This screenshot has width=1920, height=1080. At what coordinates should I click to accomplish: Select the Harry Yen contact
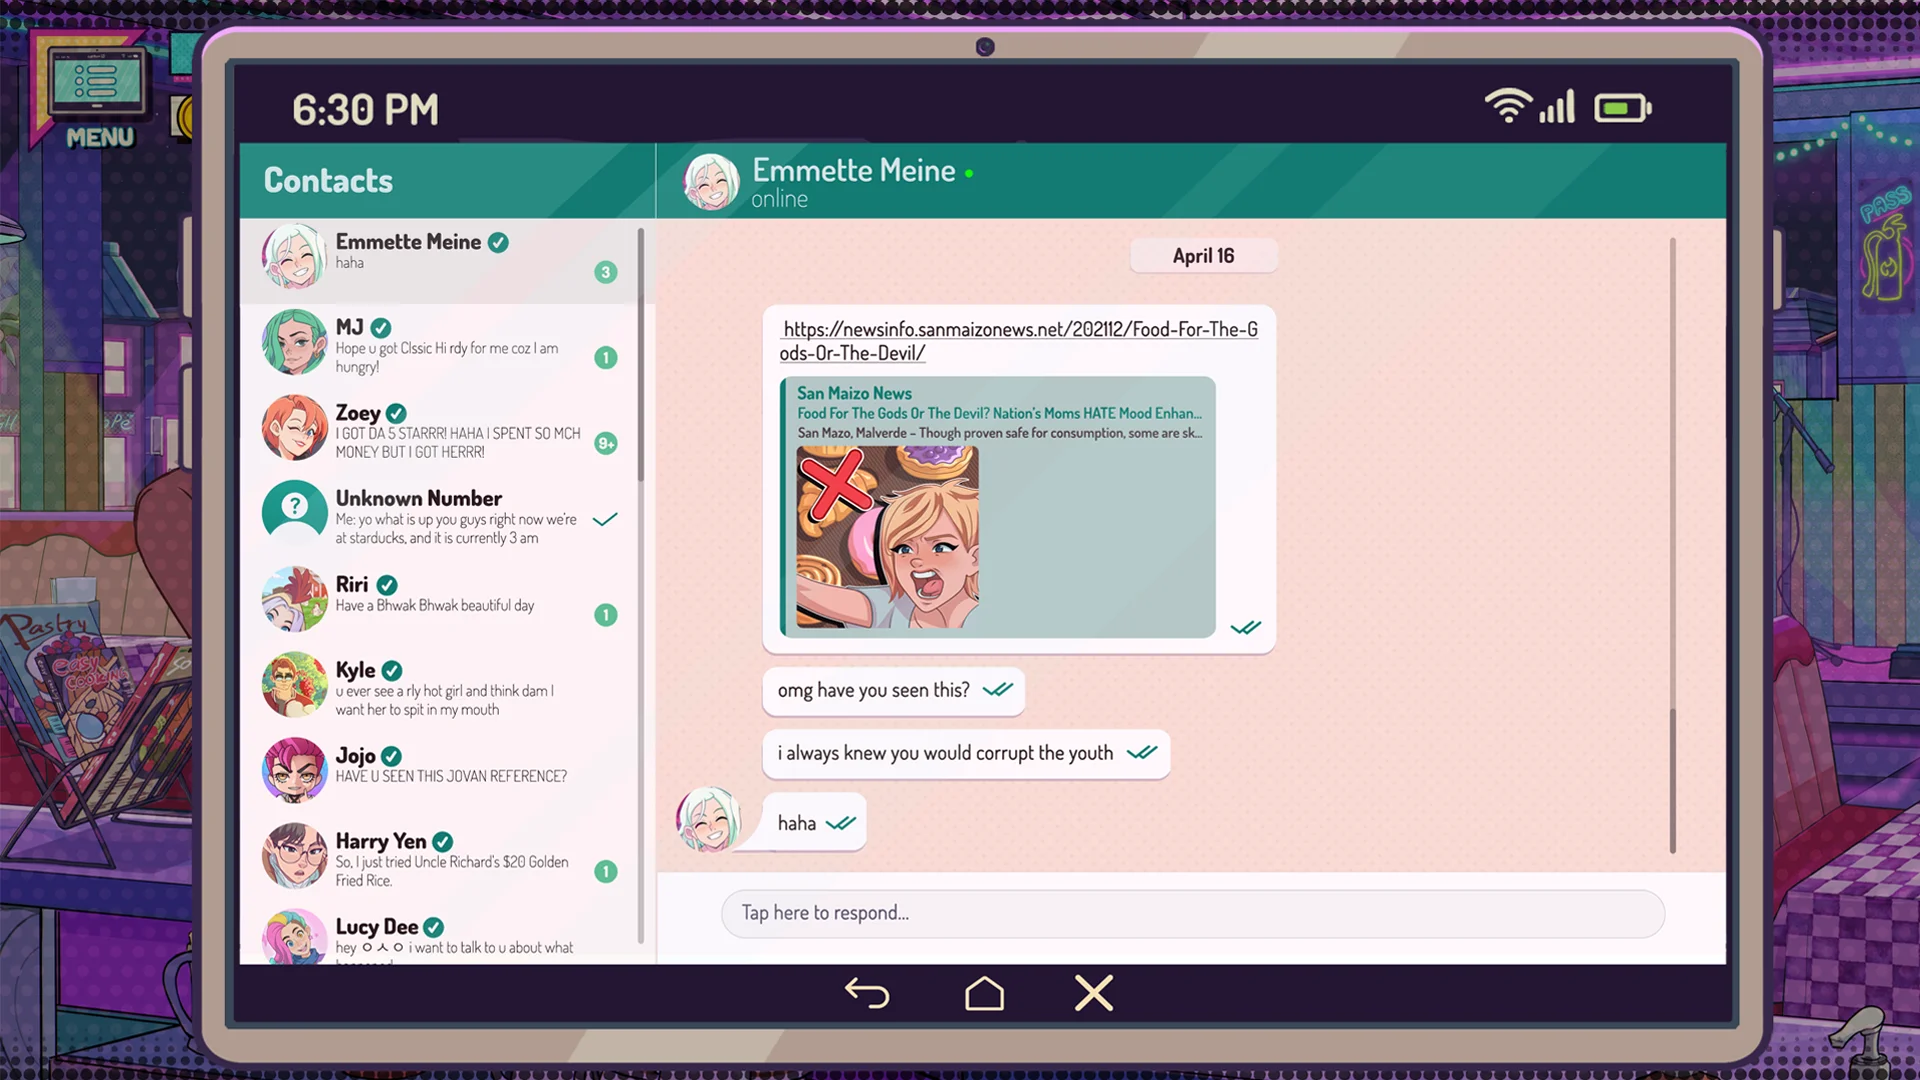440,858
